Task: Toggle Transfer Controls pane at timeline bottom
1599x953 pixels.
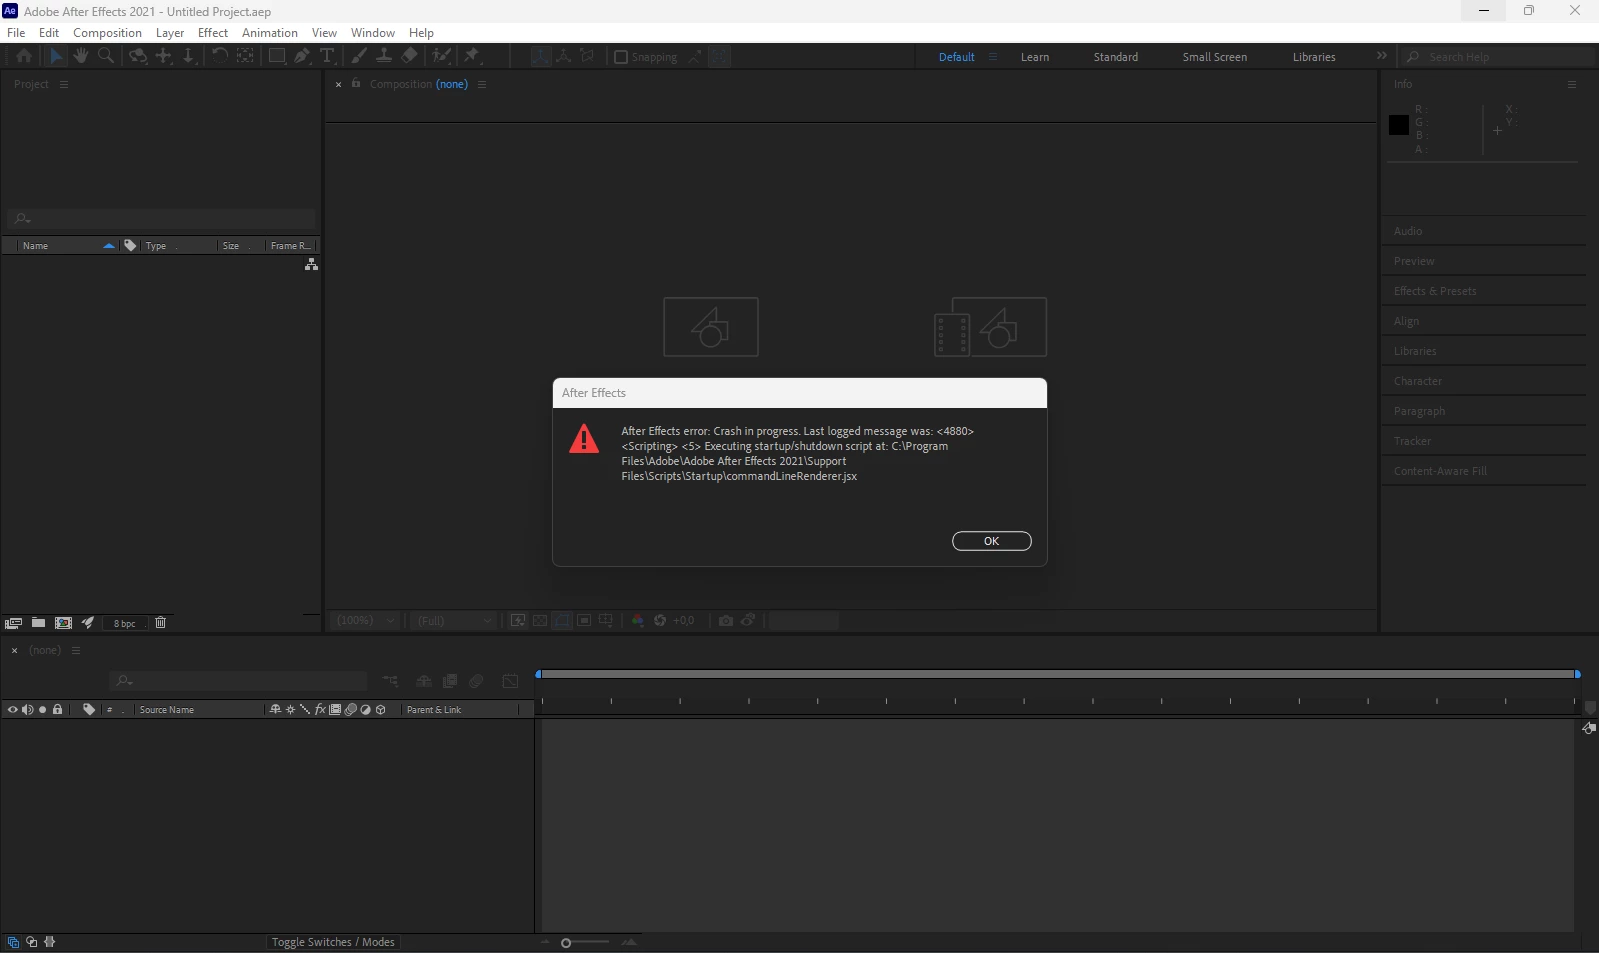Action: tap(32, 942)
